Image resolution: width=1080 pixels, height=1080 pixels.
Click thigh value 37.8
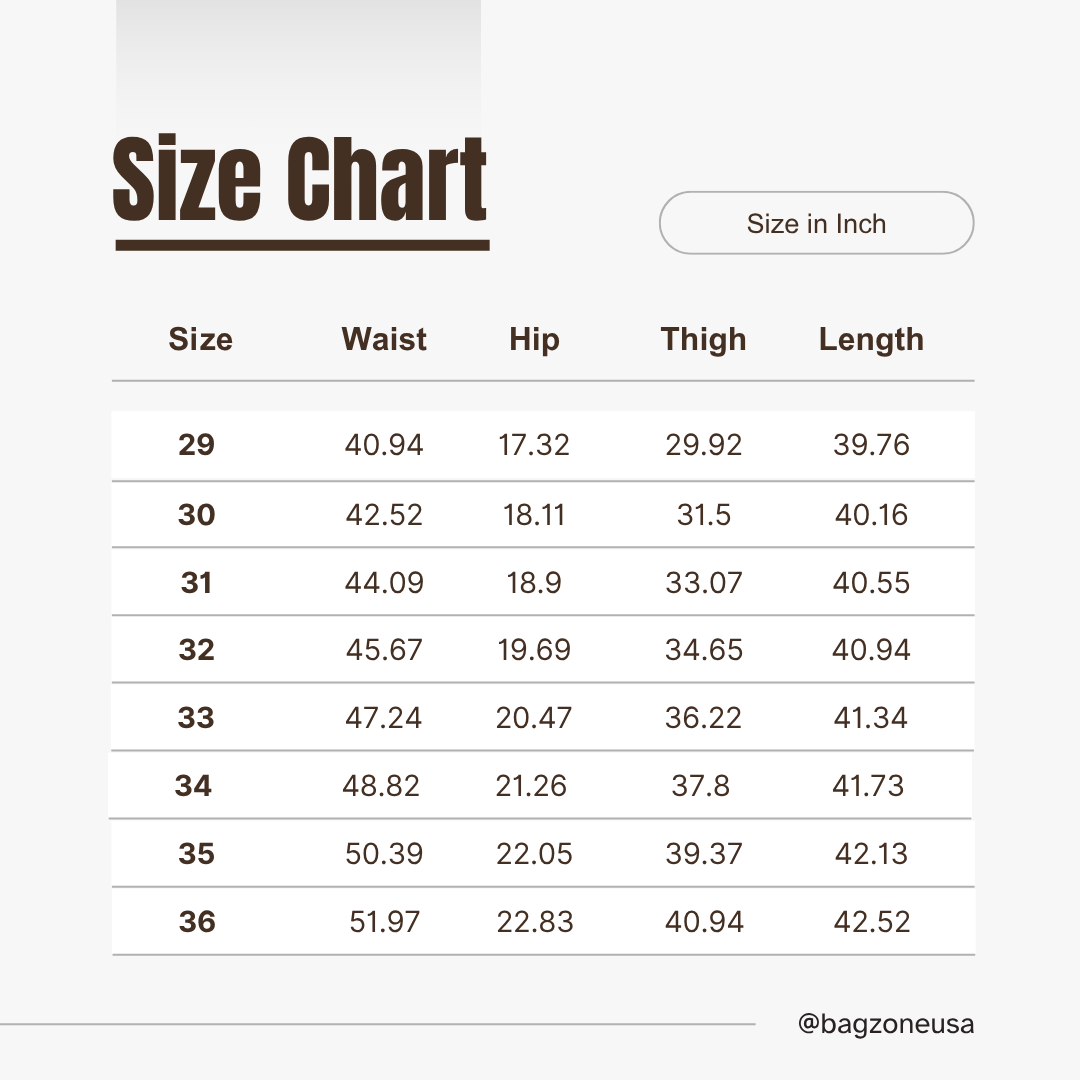click(x=700, y=785)
